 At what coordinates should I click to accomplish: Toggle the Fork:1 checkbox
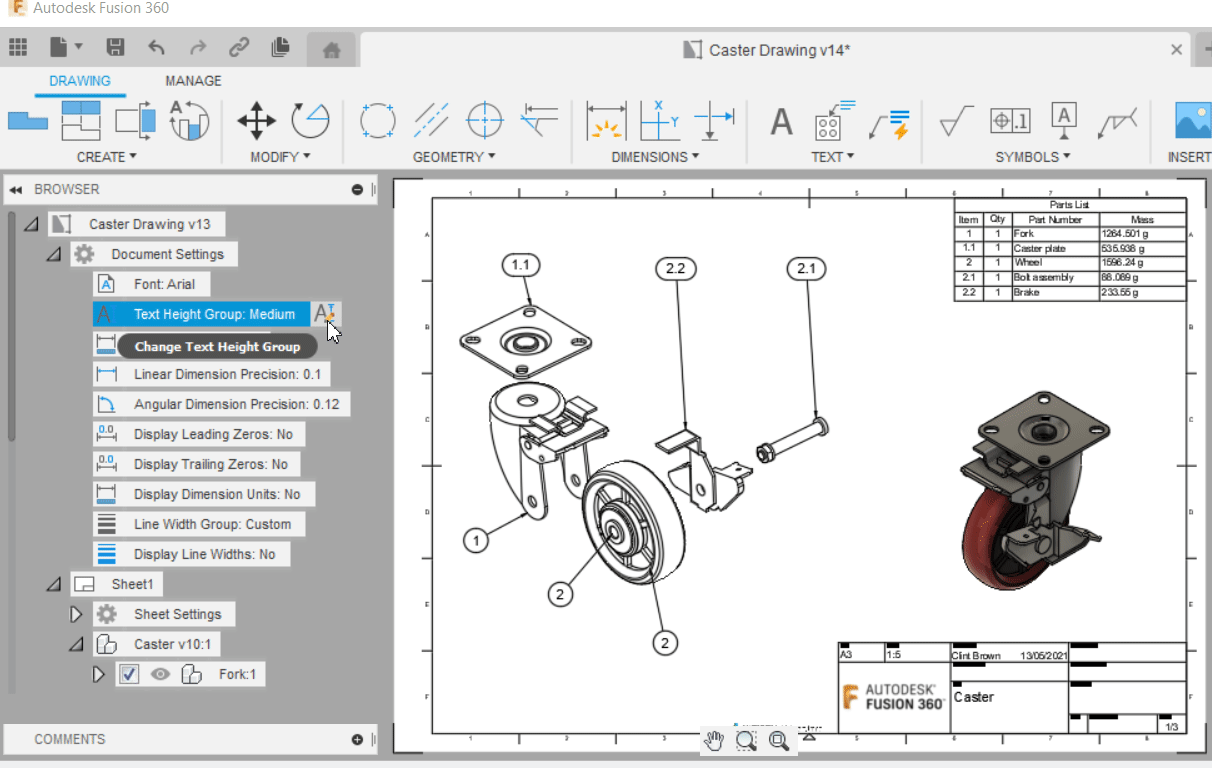coord(129,674)
